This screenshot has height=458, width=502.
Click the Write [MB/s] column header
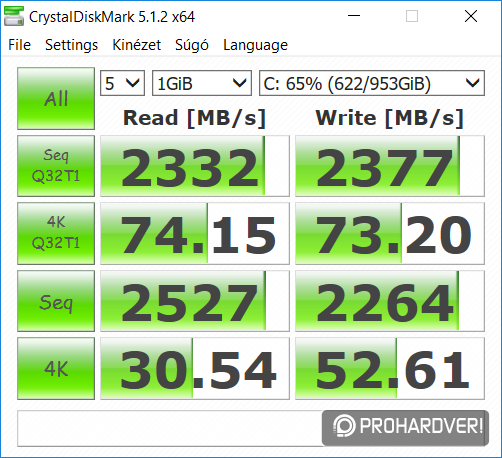[x=390, y=118]
